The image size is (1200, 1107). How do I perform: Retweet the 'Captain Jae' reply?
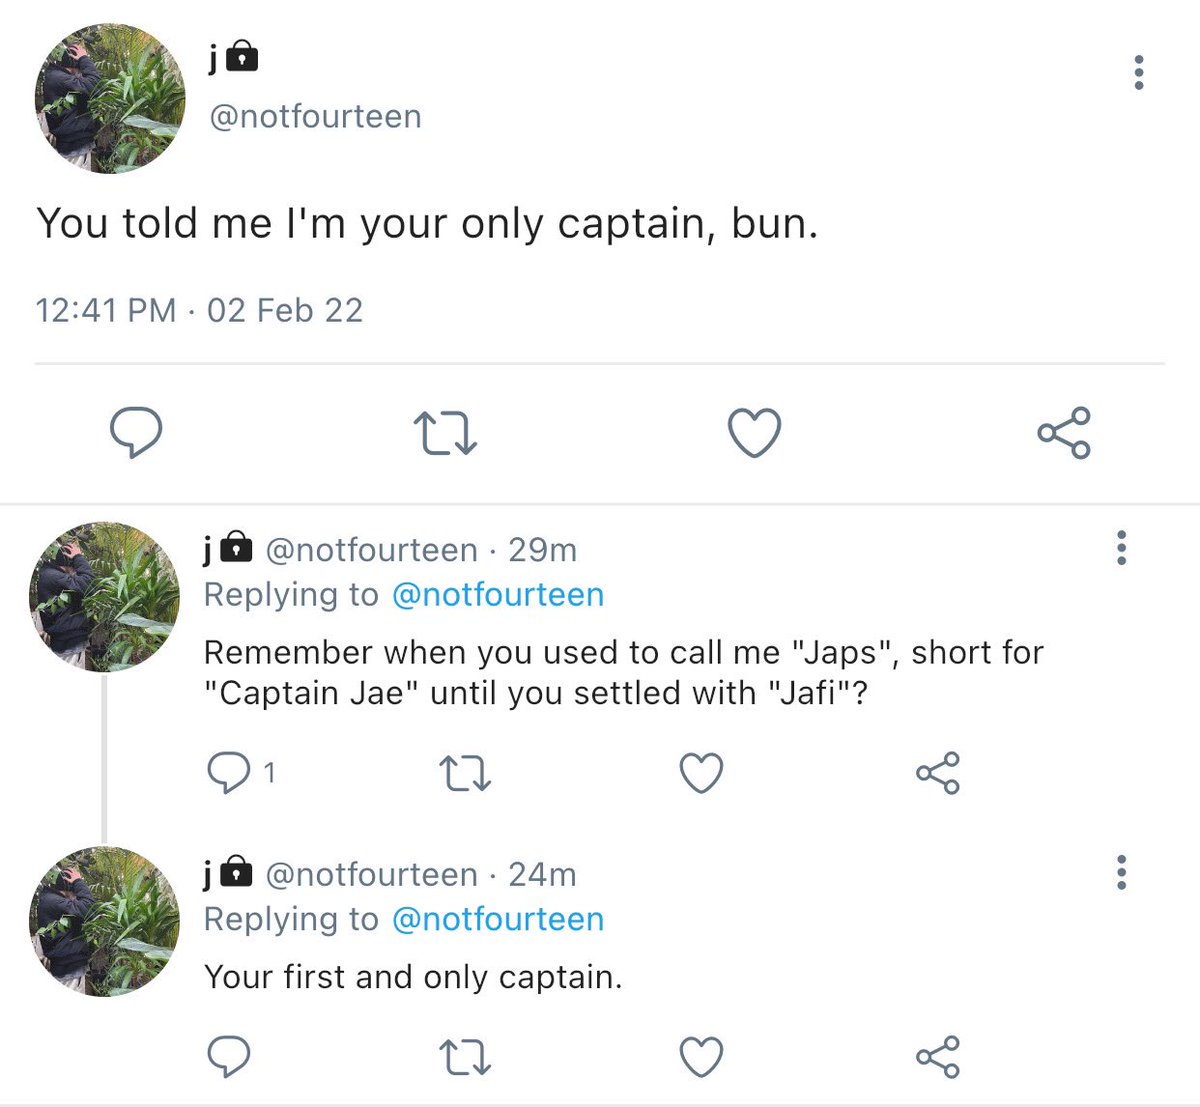pyautogui.click(x=465, y=773)
